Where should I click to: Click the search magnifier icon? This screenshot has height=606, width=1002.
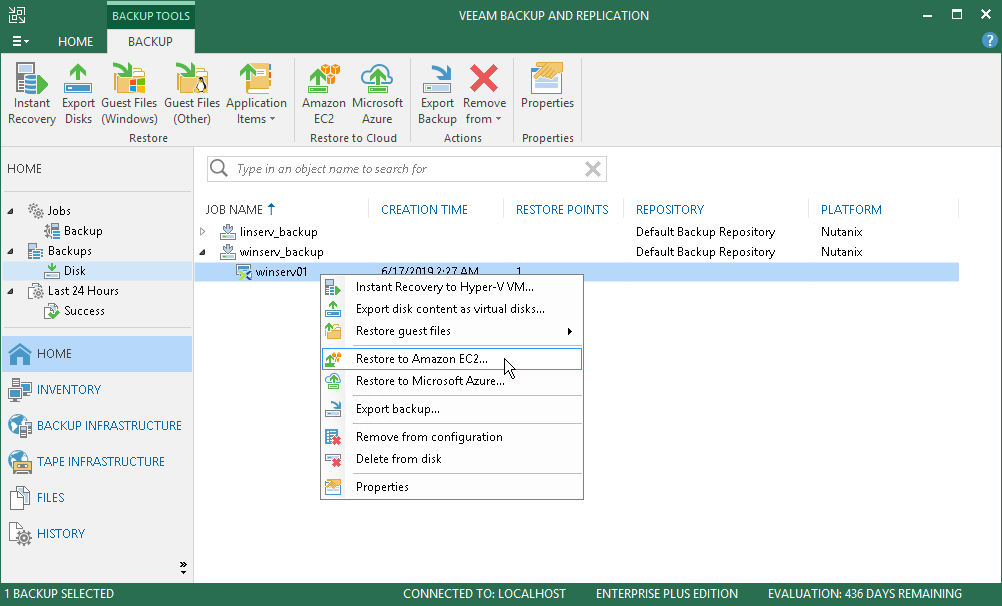[x=219, y=168]
